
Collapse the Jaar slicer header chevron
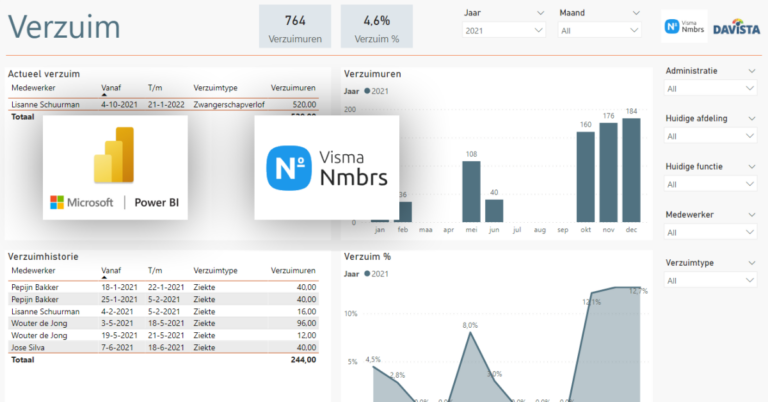pyautogui.click(x=540, y=13)
